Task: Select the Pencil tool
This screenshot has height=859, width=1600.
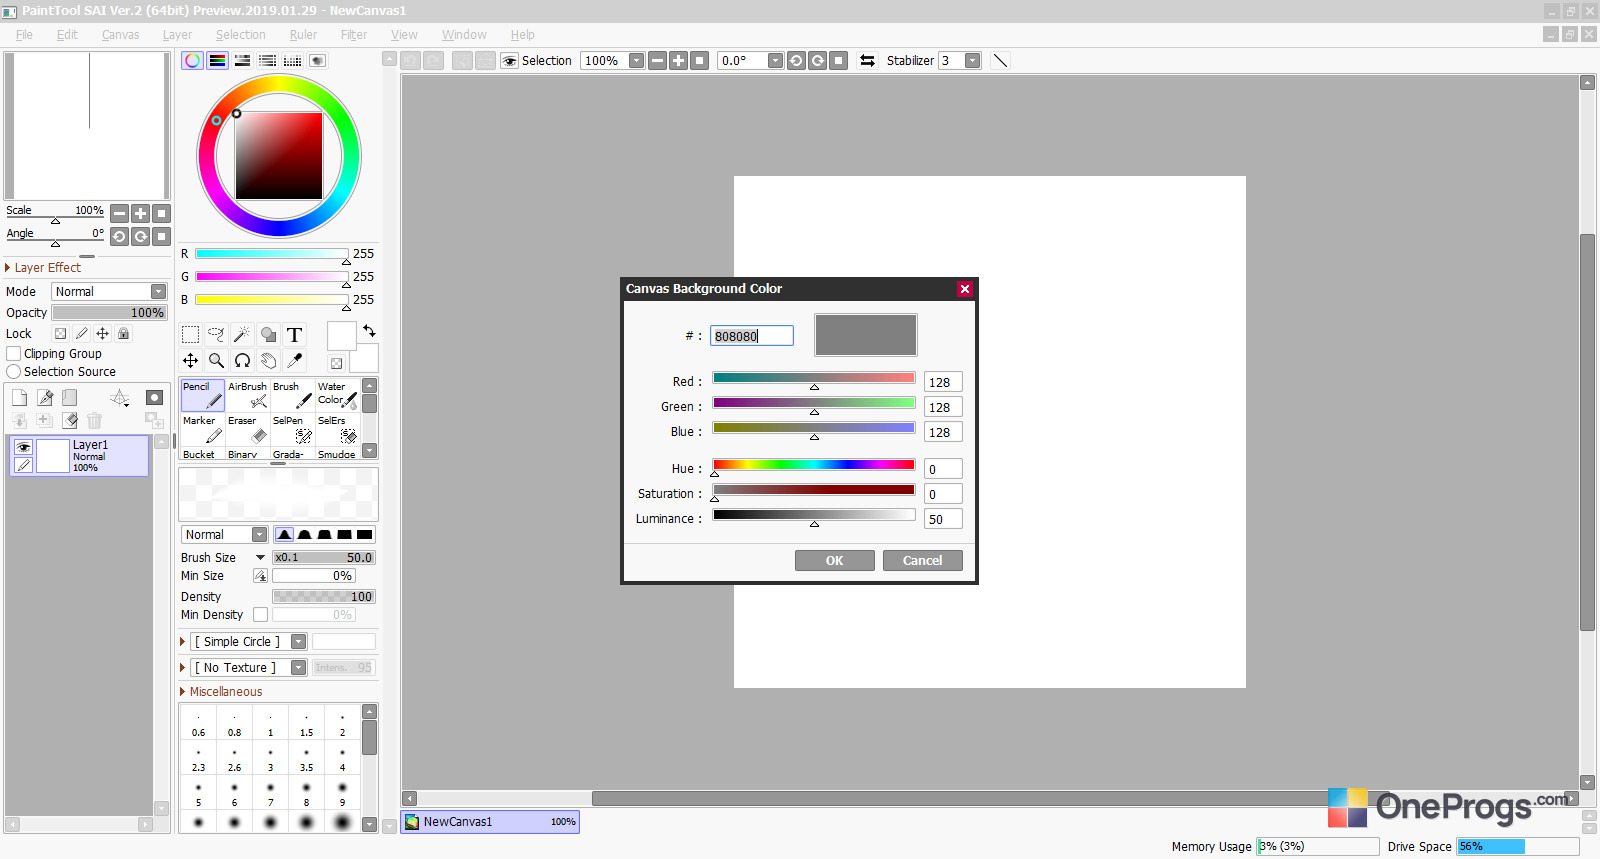Action: [202, 395]
